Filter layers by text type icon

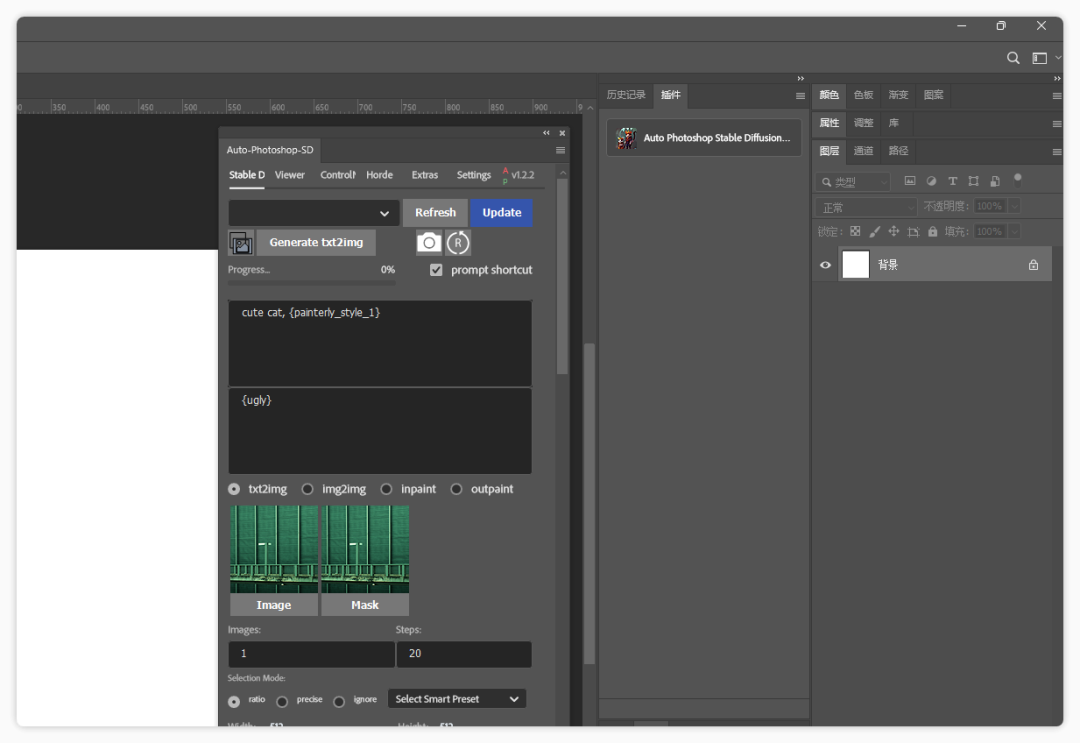pyautogui.click(x=952, y=181)
